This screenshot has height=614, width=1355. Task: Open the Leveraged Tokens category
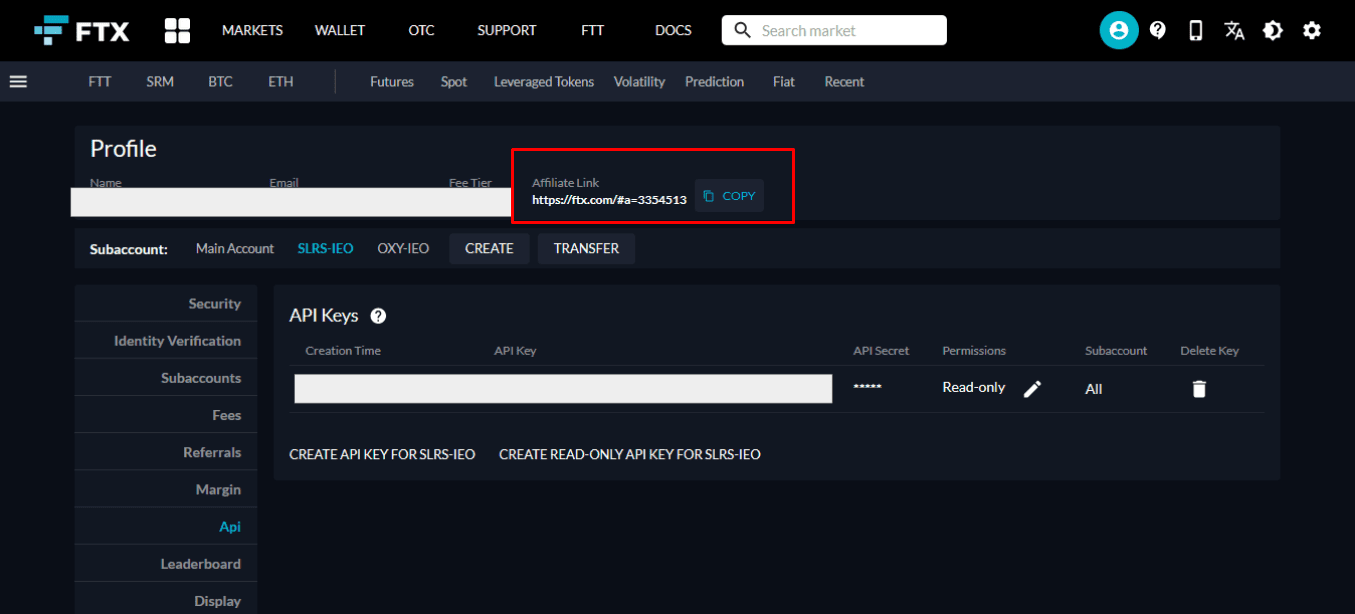click(544, 82)
